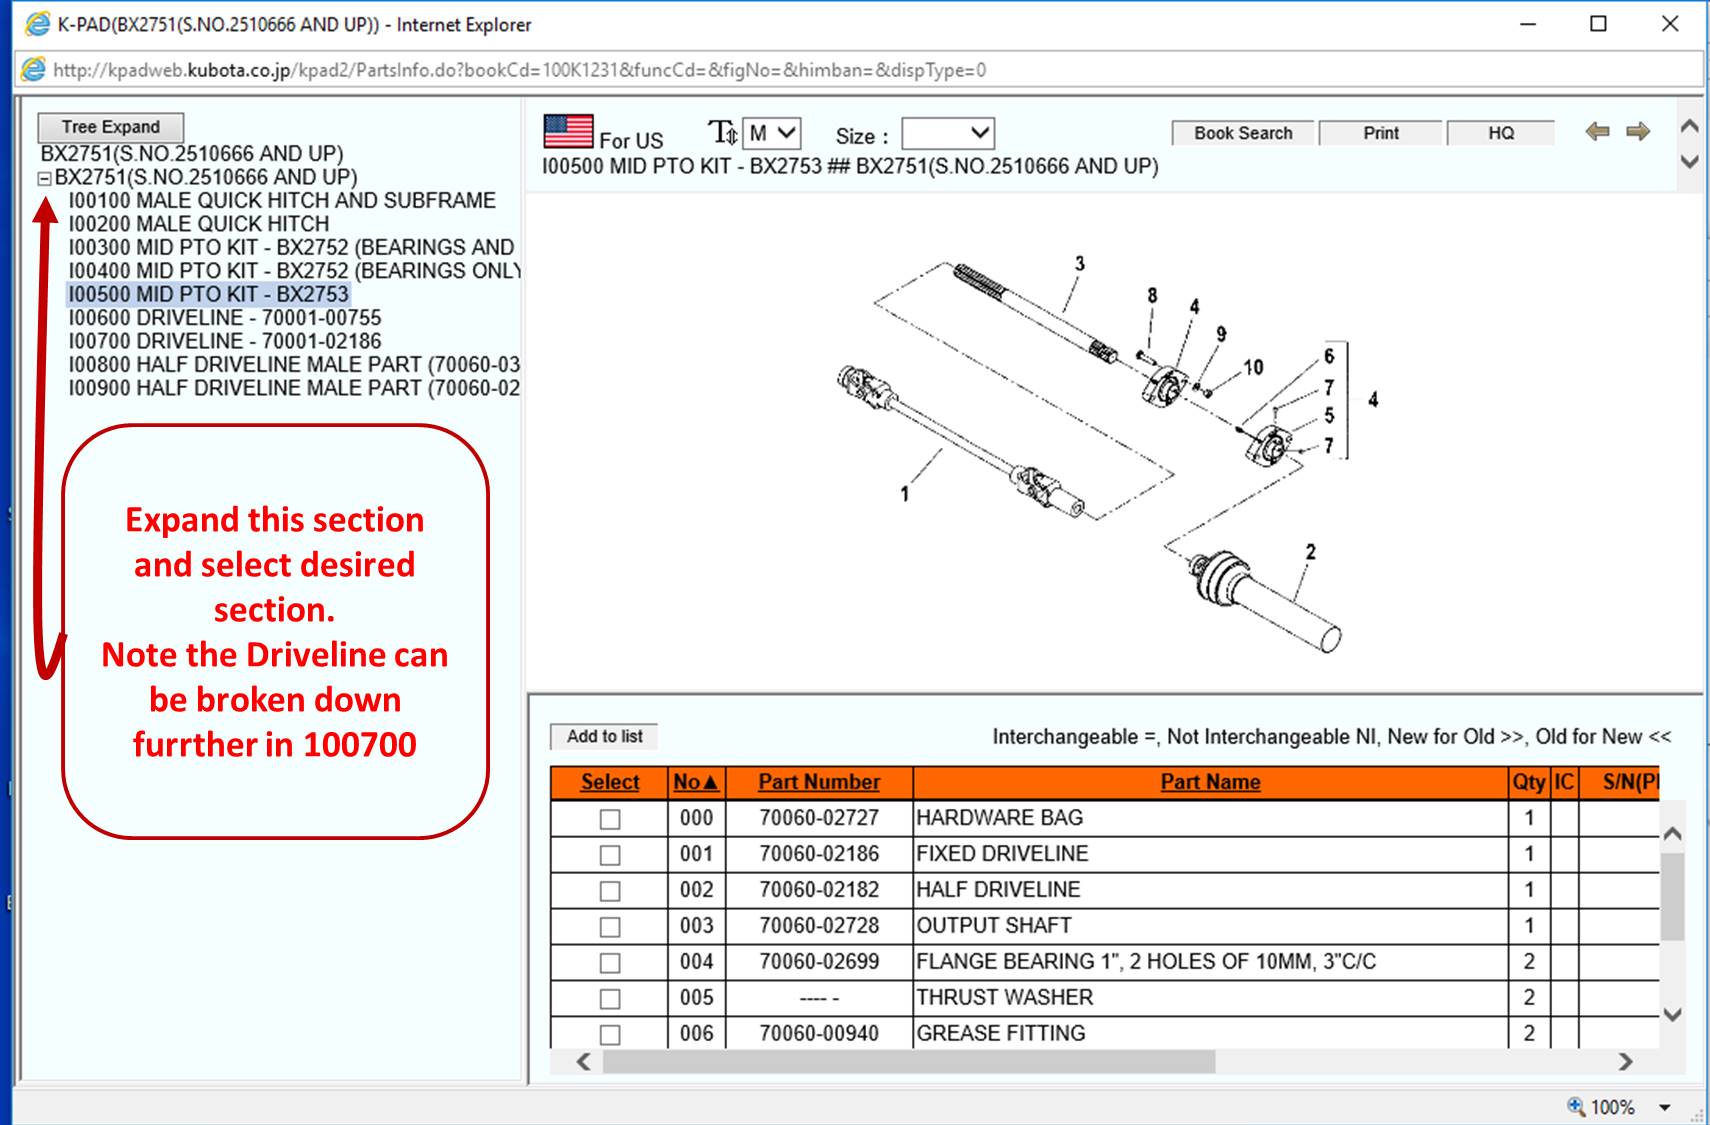Click the IC column header
Screen dimensions: 1710x1125
pyautogui.click(x=1565, y=782)
